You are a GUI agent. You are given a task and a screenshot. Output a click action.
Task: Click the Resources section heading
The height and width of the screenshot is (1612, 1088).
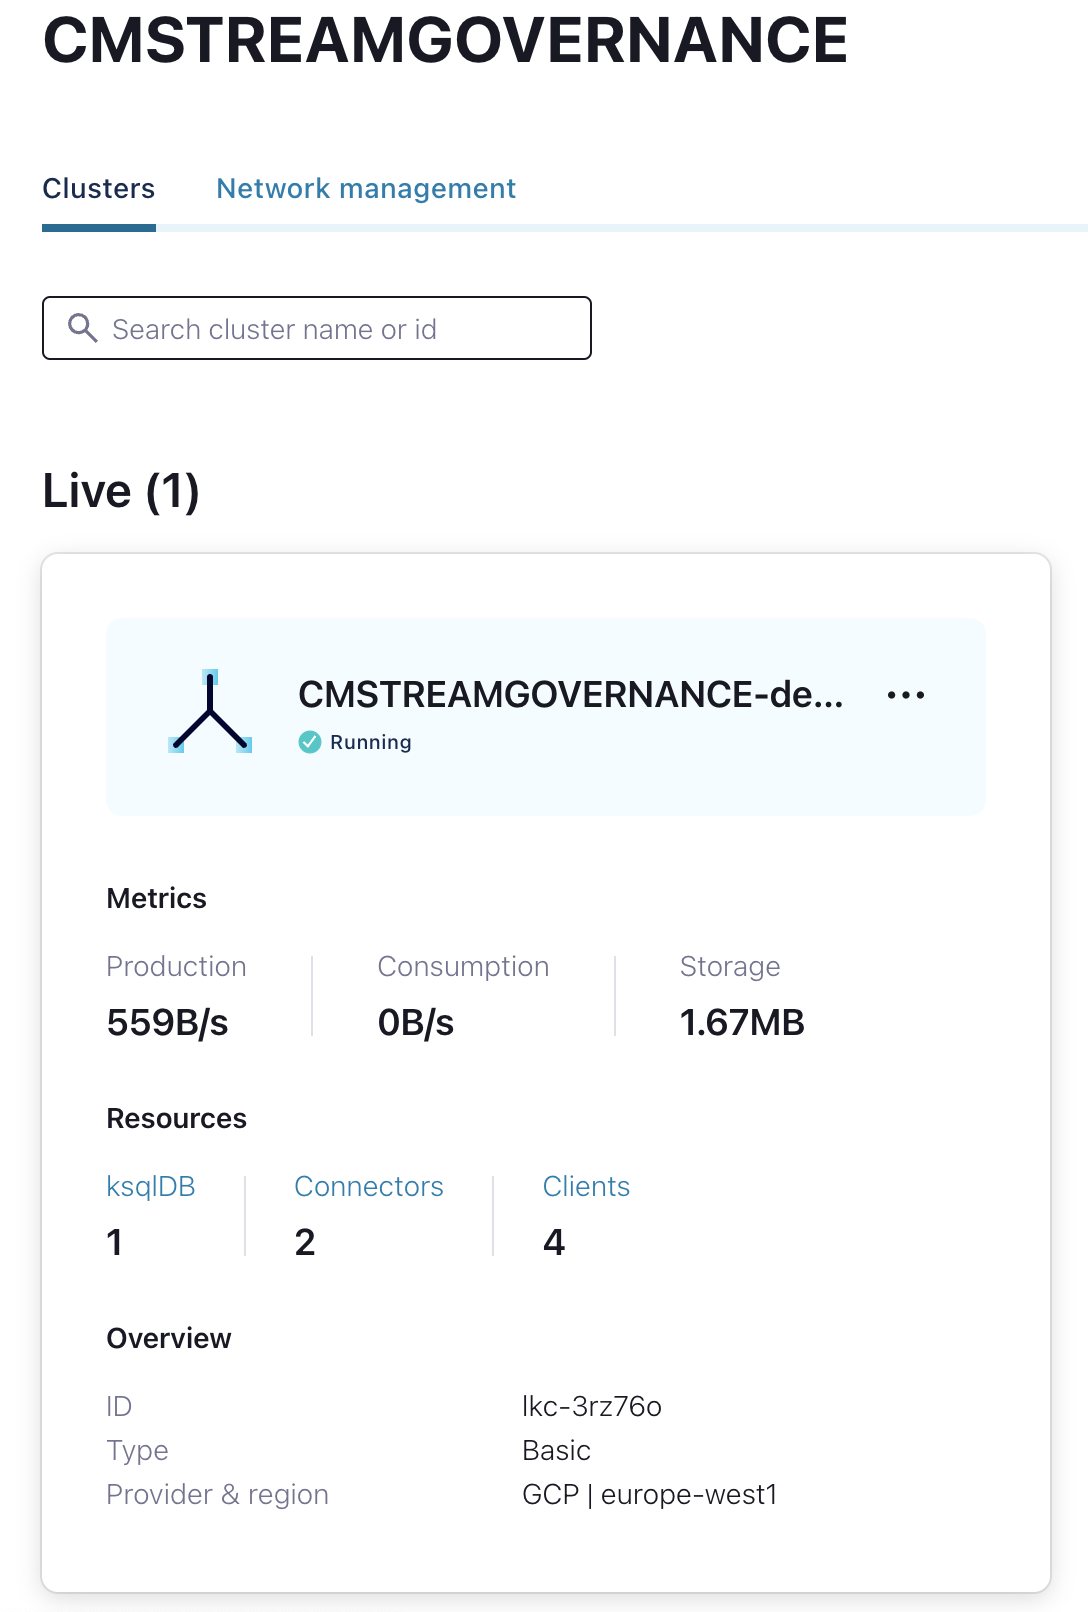point(177,1118)
